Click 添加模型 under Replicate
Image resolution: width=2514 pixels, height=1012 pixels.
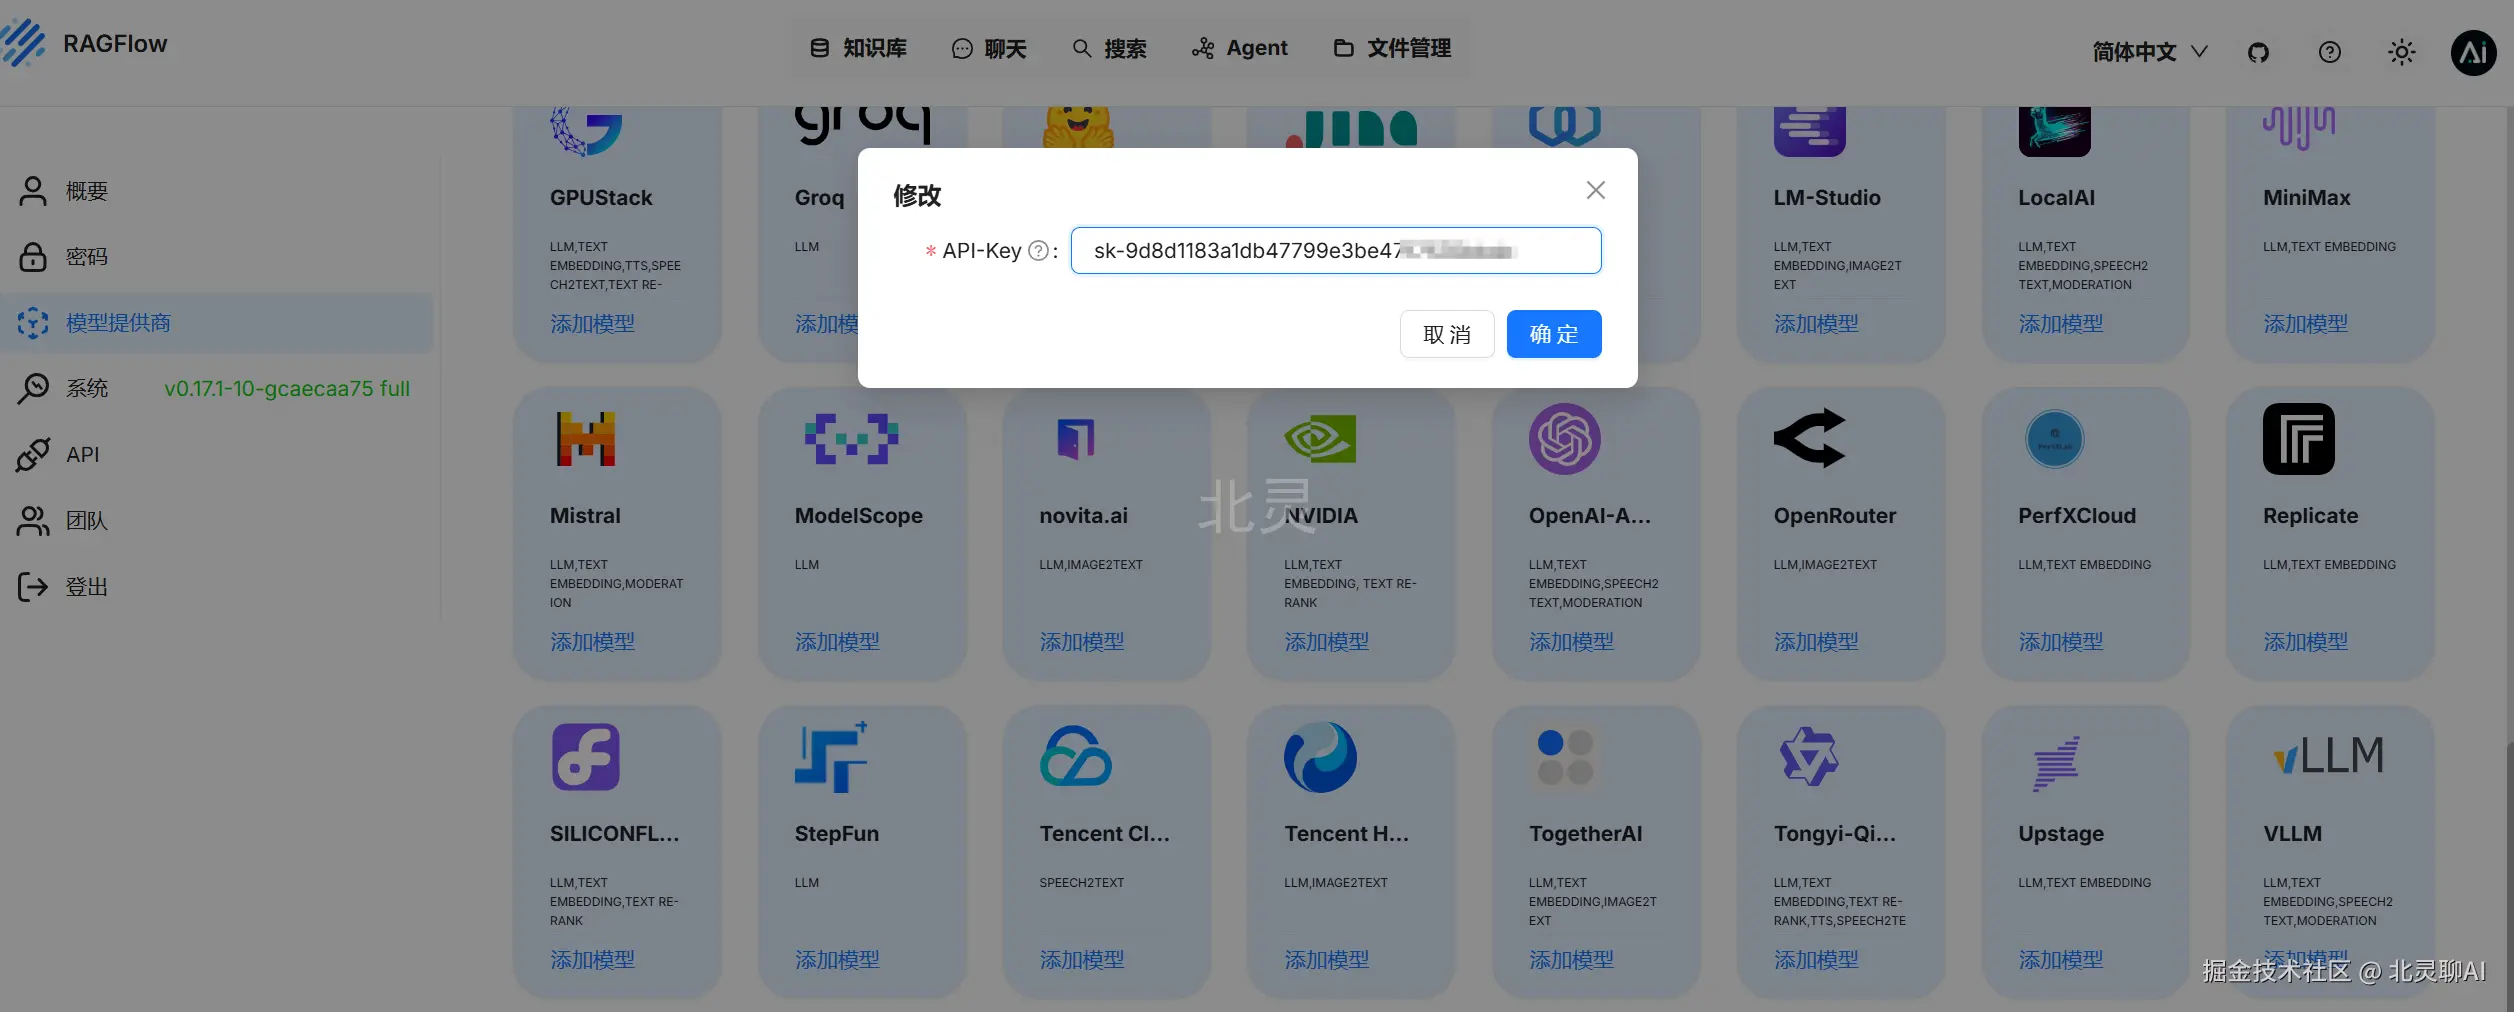click(x=2305, y=642)
